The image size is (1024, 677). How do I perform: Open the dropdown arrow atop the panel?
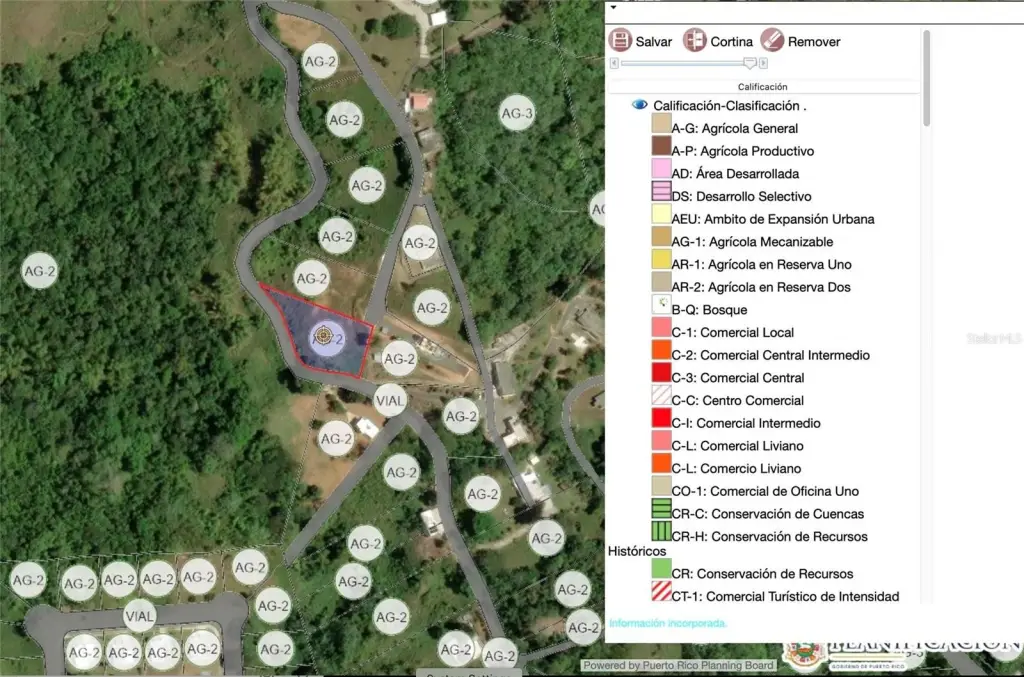point(613,7)
